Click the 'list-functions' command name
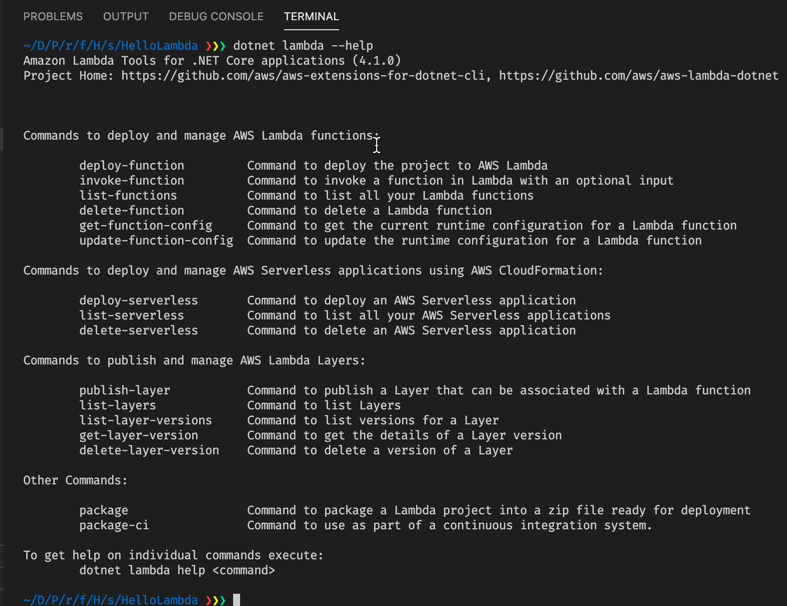This screenshot has height=606, width=787. click(x=128, y=196)
